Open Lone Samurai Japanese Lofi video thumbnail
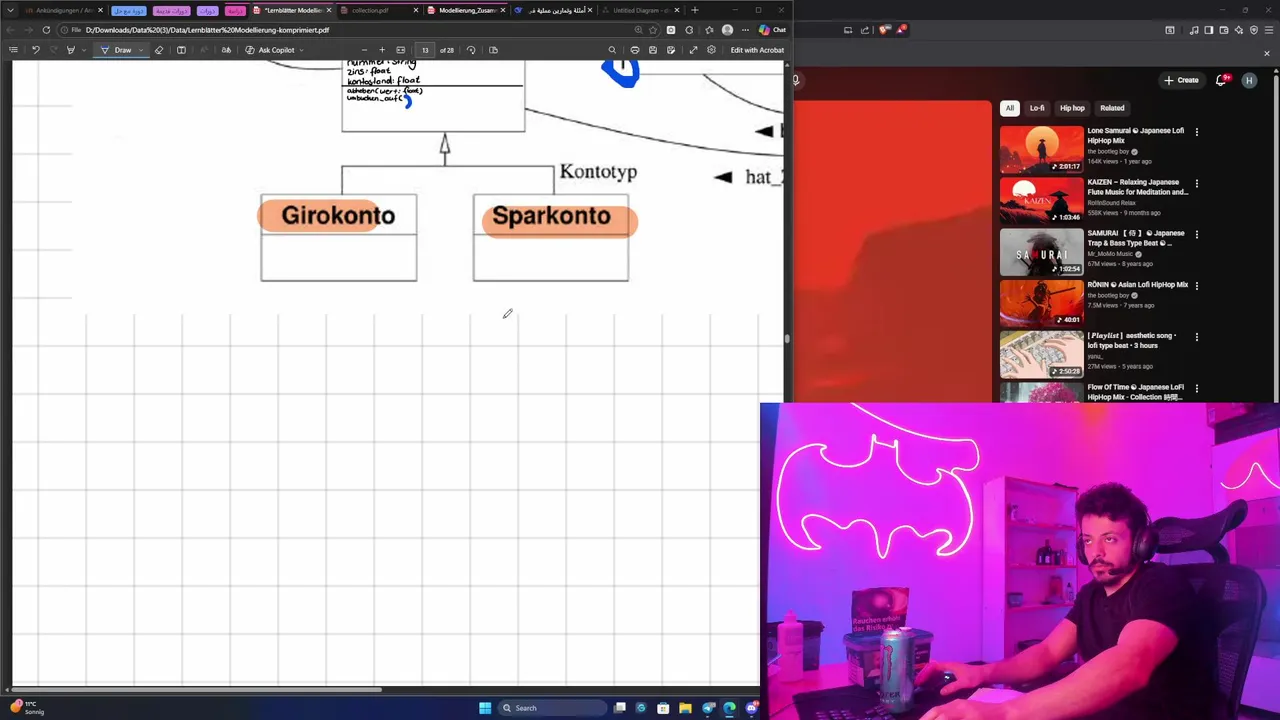This screenshot has height=720, width=1280. (x=1041, y=149)
